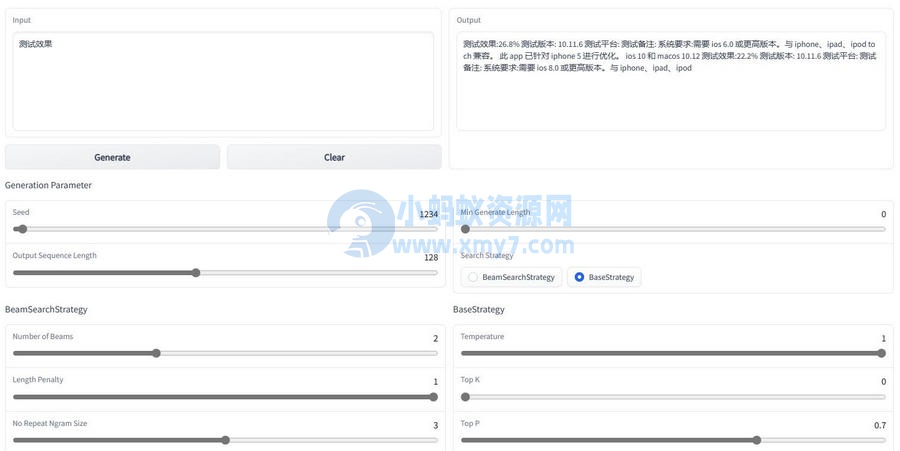The height and width of the screenshot is (451, 900).
Task: Adjust the Seed slider handle
Action: pyautogui.click(x=22, y=229)
